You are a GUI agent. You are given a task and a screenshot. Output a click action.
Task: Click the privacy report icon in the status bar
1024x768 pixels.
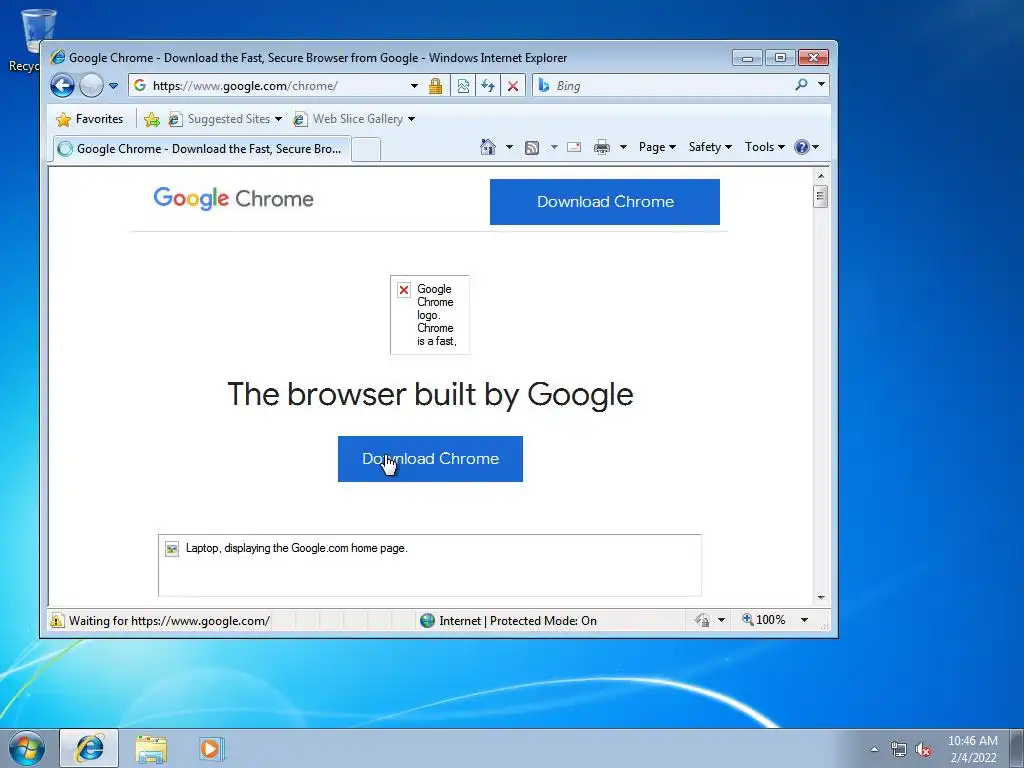[703, 620]
